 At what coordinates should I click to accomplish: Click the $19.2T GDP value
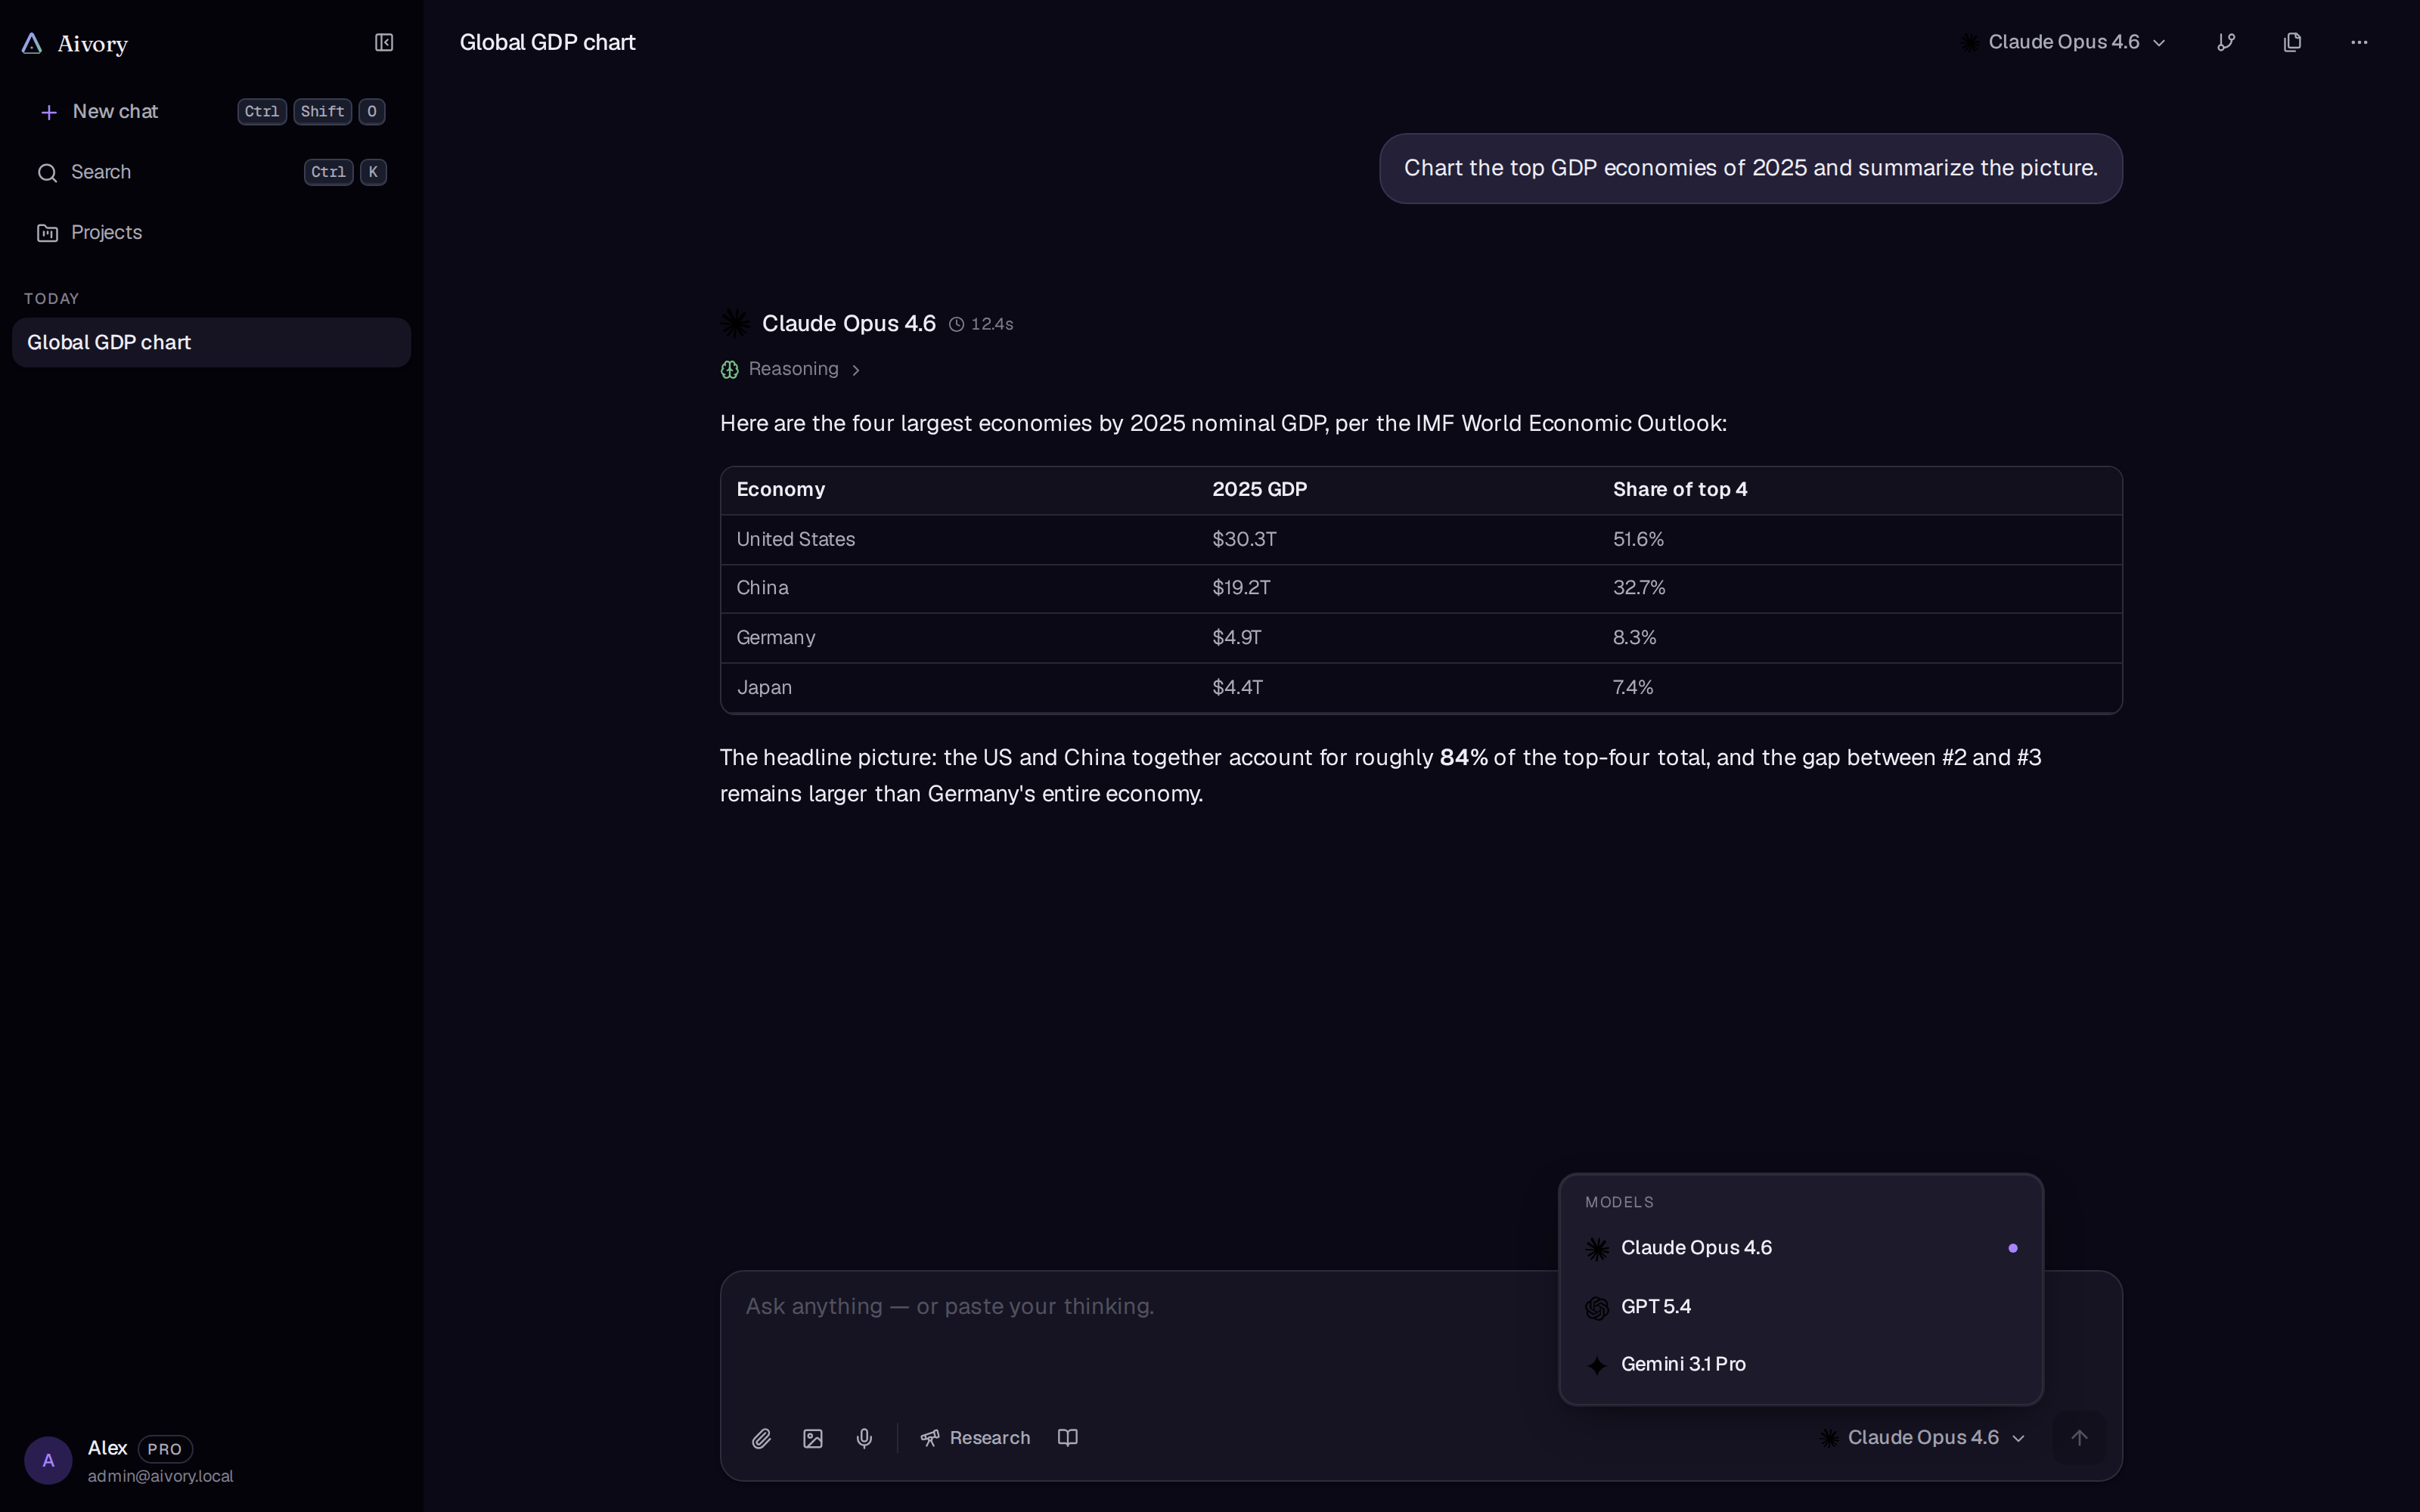click(x=1241, y=588)
